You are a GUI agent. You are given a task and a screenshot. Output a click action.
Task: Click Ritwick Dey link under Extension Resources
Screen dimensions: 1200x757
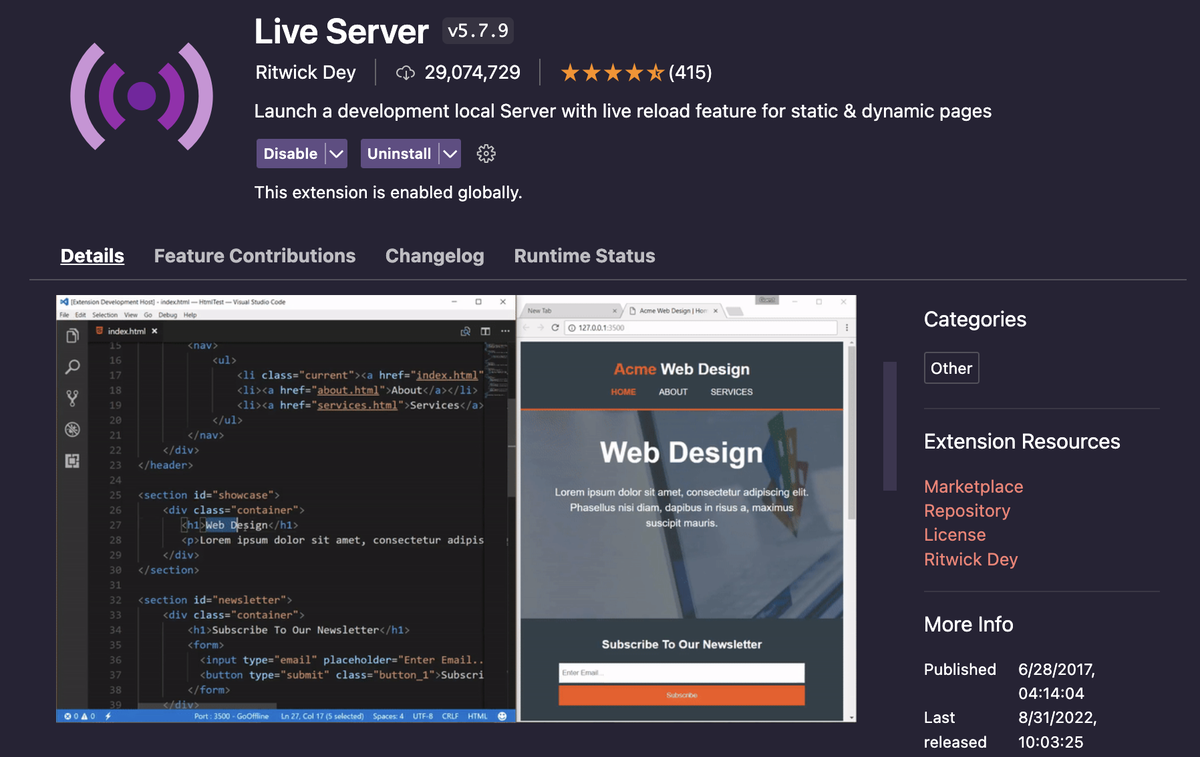pos(971,559)
